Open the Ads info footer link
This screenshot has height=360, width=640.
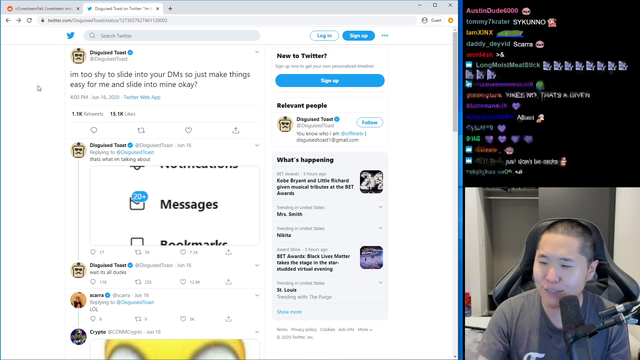(x=346, y=329)
